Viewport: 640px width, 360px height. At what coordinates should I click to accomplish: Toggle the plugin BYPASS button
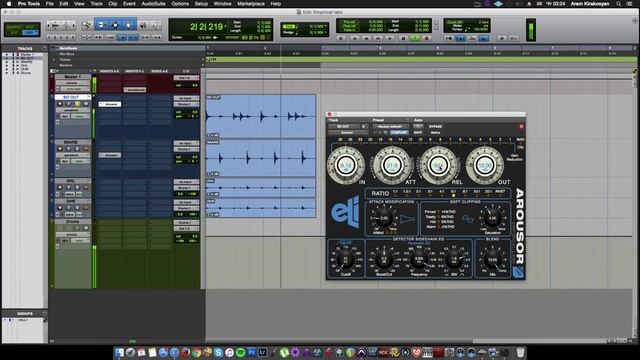(435, 127)
